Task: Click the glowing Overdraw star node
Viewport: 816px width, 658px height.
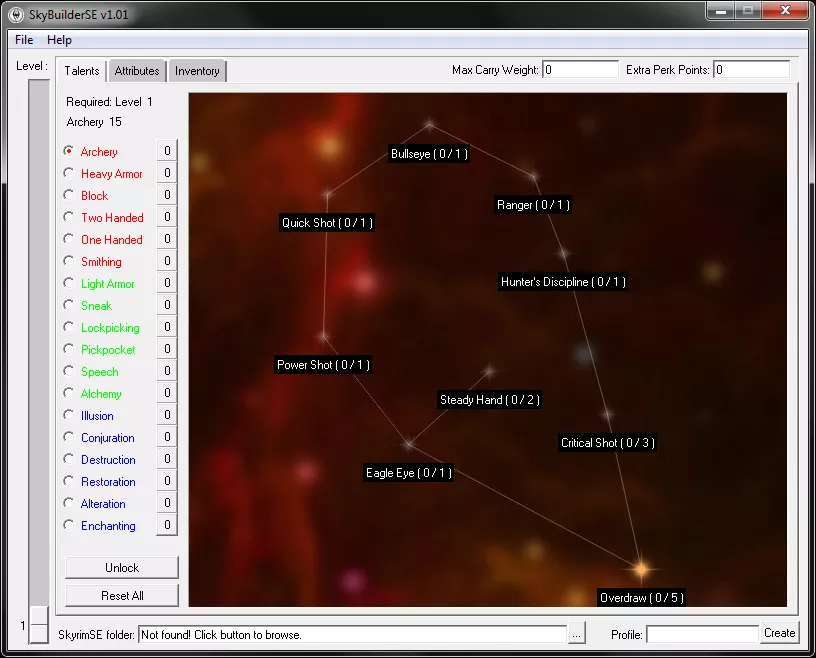Action: pos(642,568)
